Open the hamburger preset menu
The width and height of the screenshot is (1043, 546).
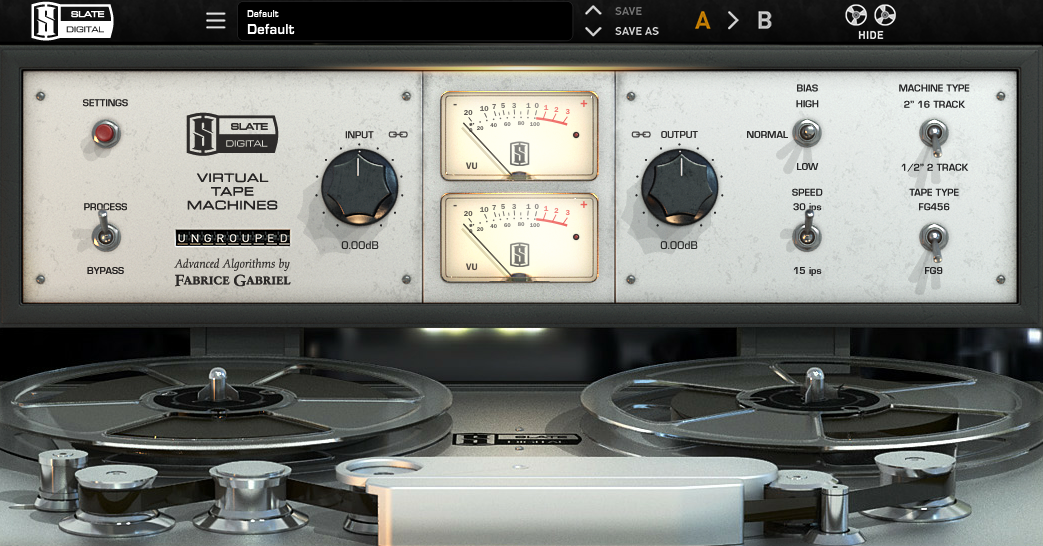point(216,21)
